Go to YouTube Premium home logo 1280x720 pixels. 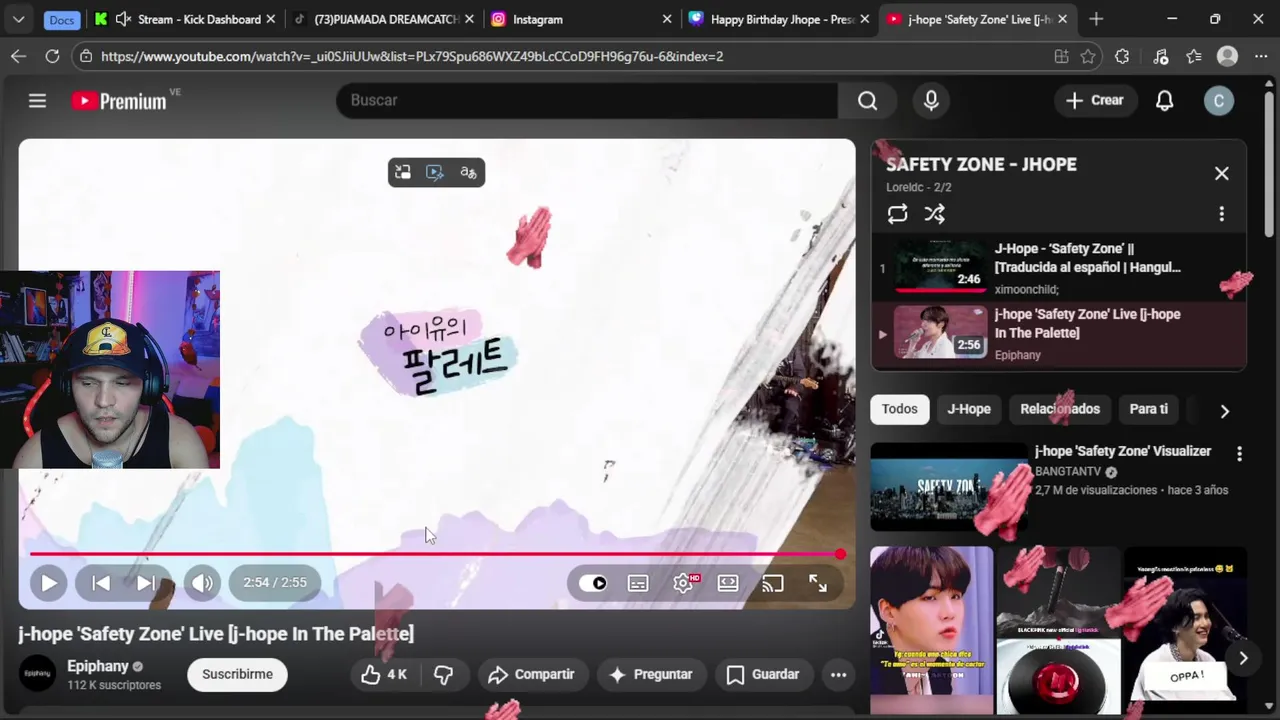pos(119,101)
